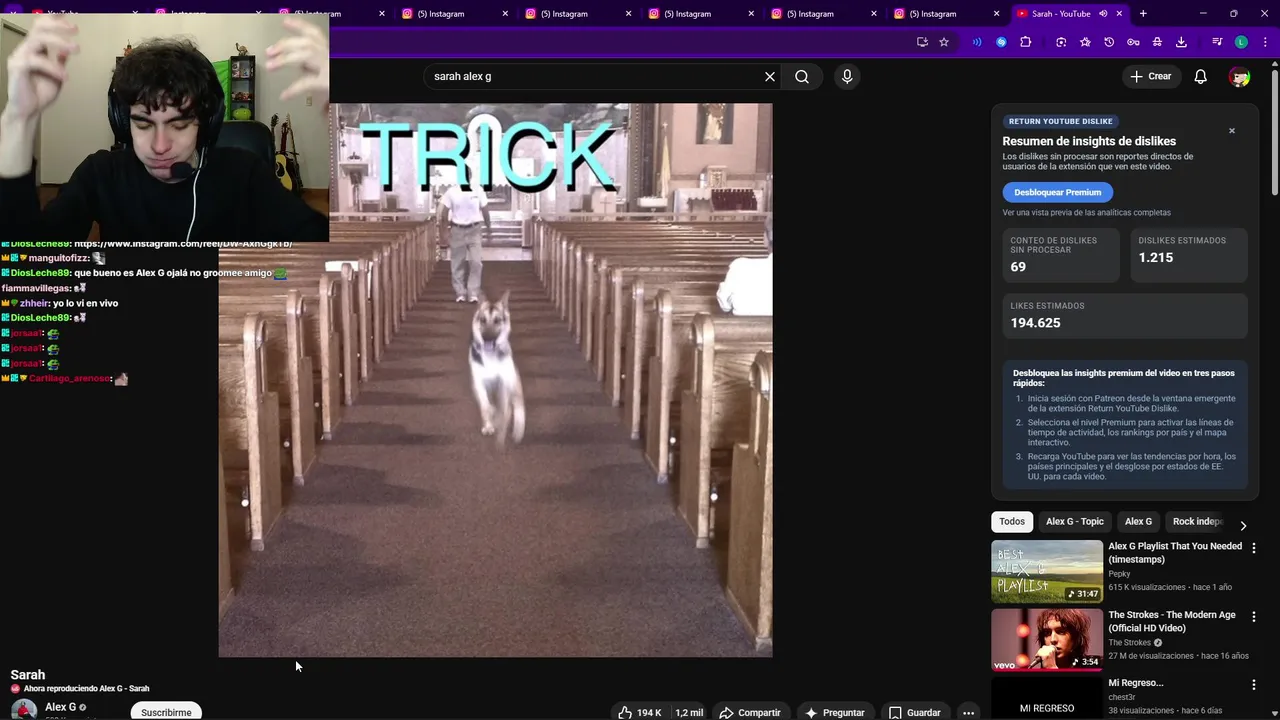Open media controls music note icon
Screen dimensions: 1280x720
point(1217,42)
